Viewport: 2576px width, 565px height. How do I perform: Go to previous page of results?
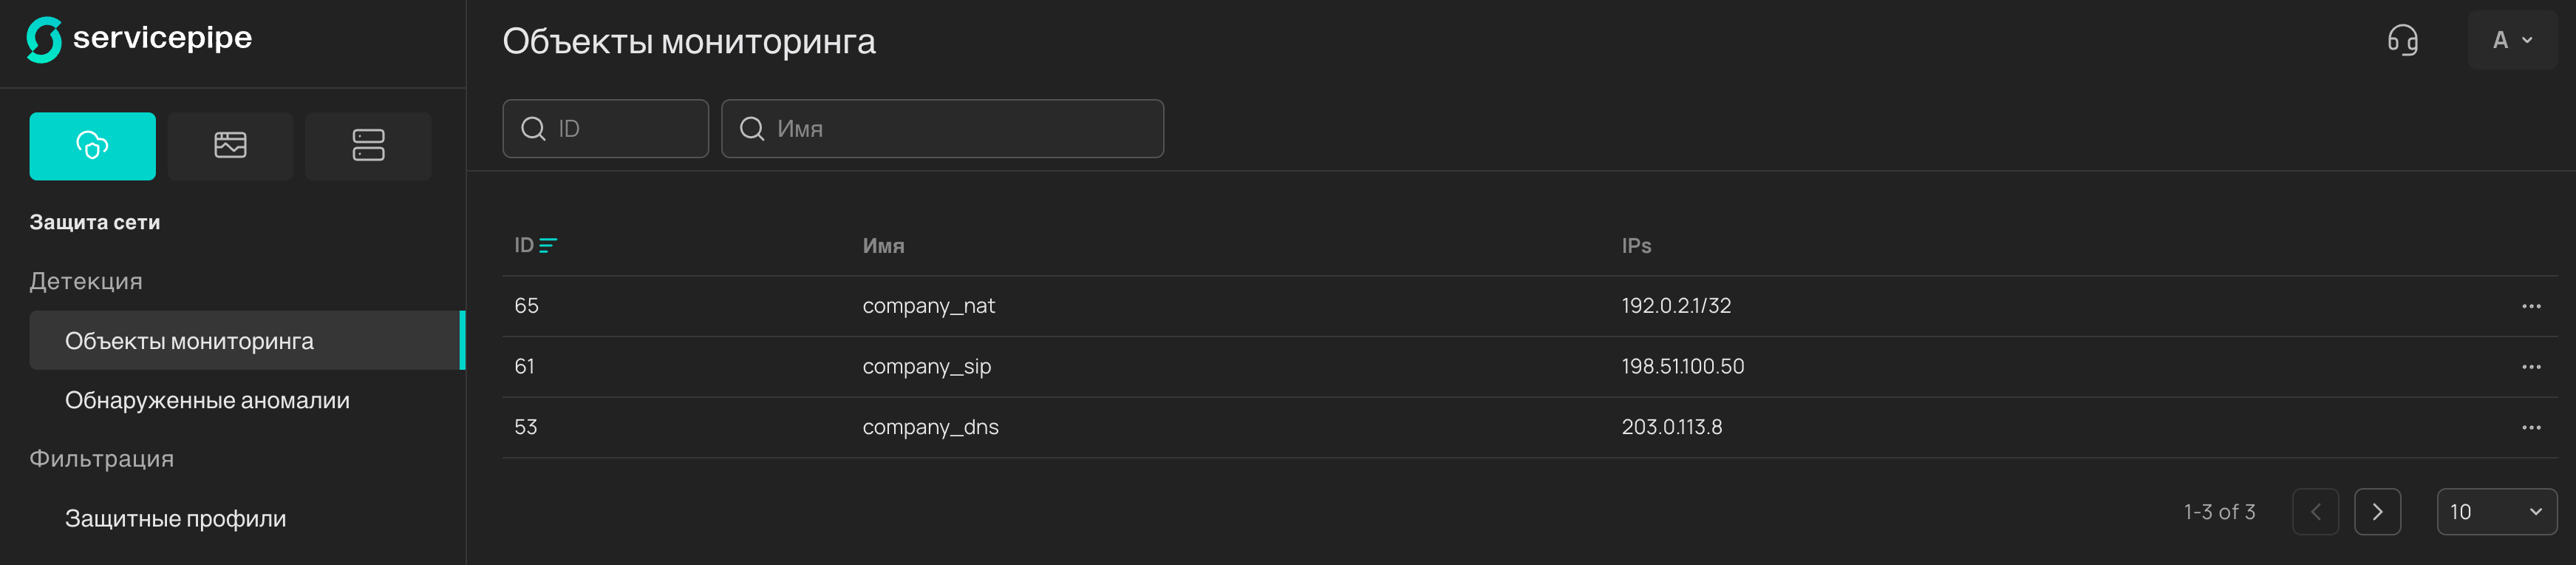point(2314,512)
